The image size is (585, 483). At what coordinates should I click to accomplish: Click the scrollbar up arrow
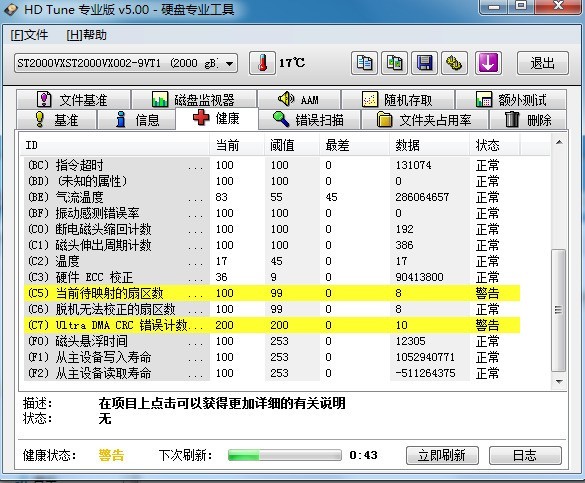[559, 142]
